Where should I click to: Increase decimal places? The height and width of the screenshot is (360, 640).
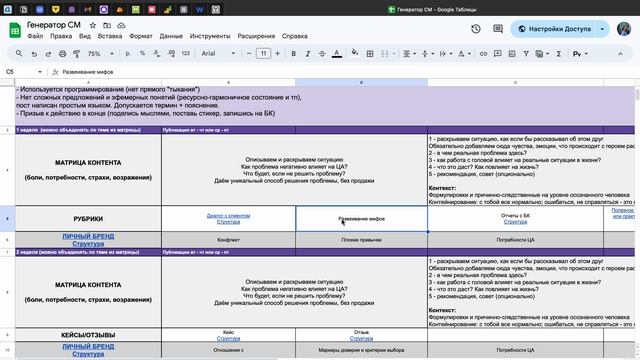point(171,53)
